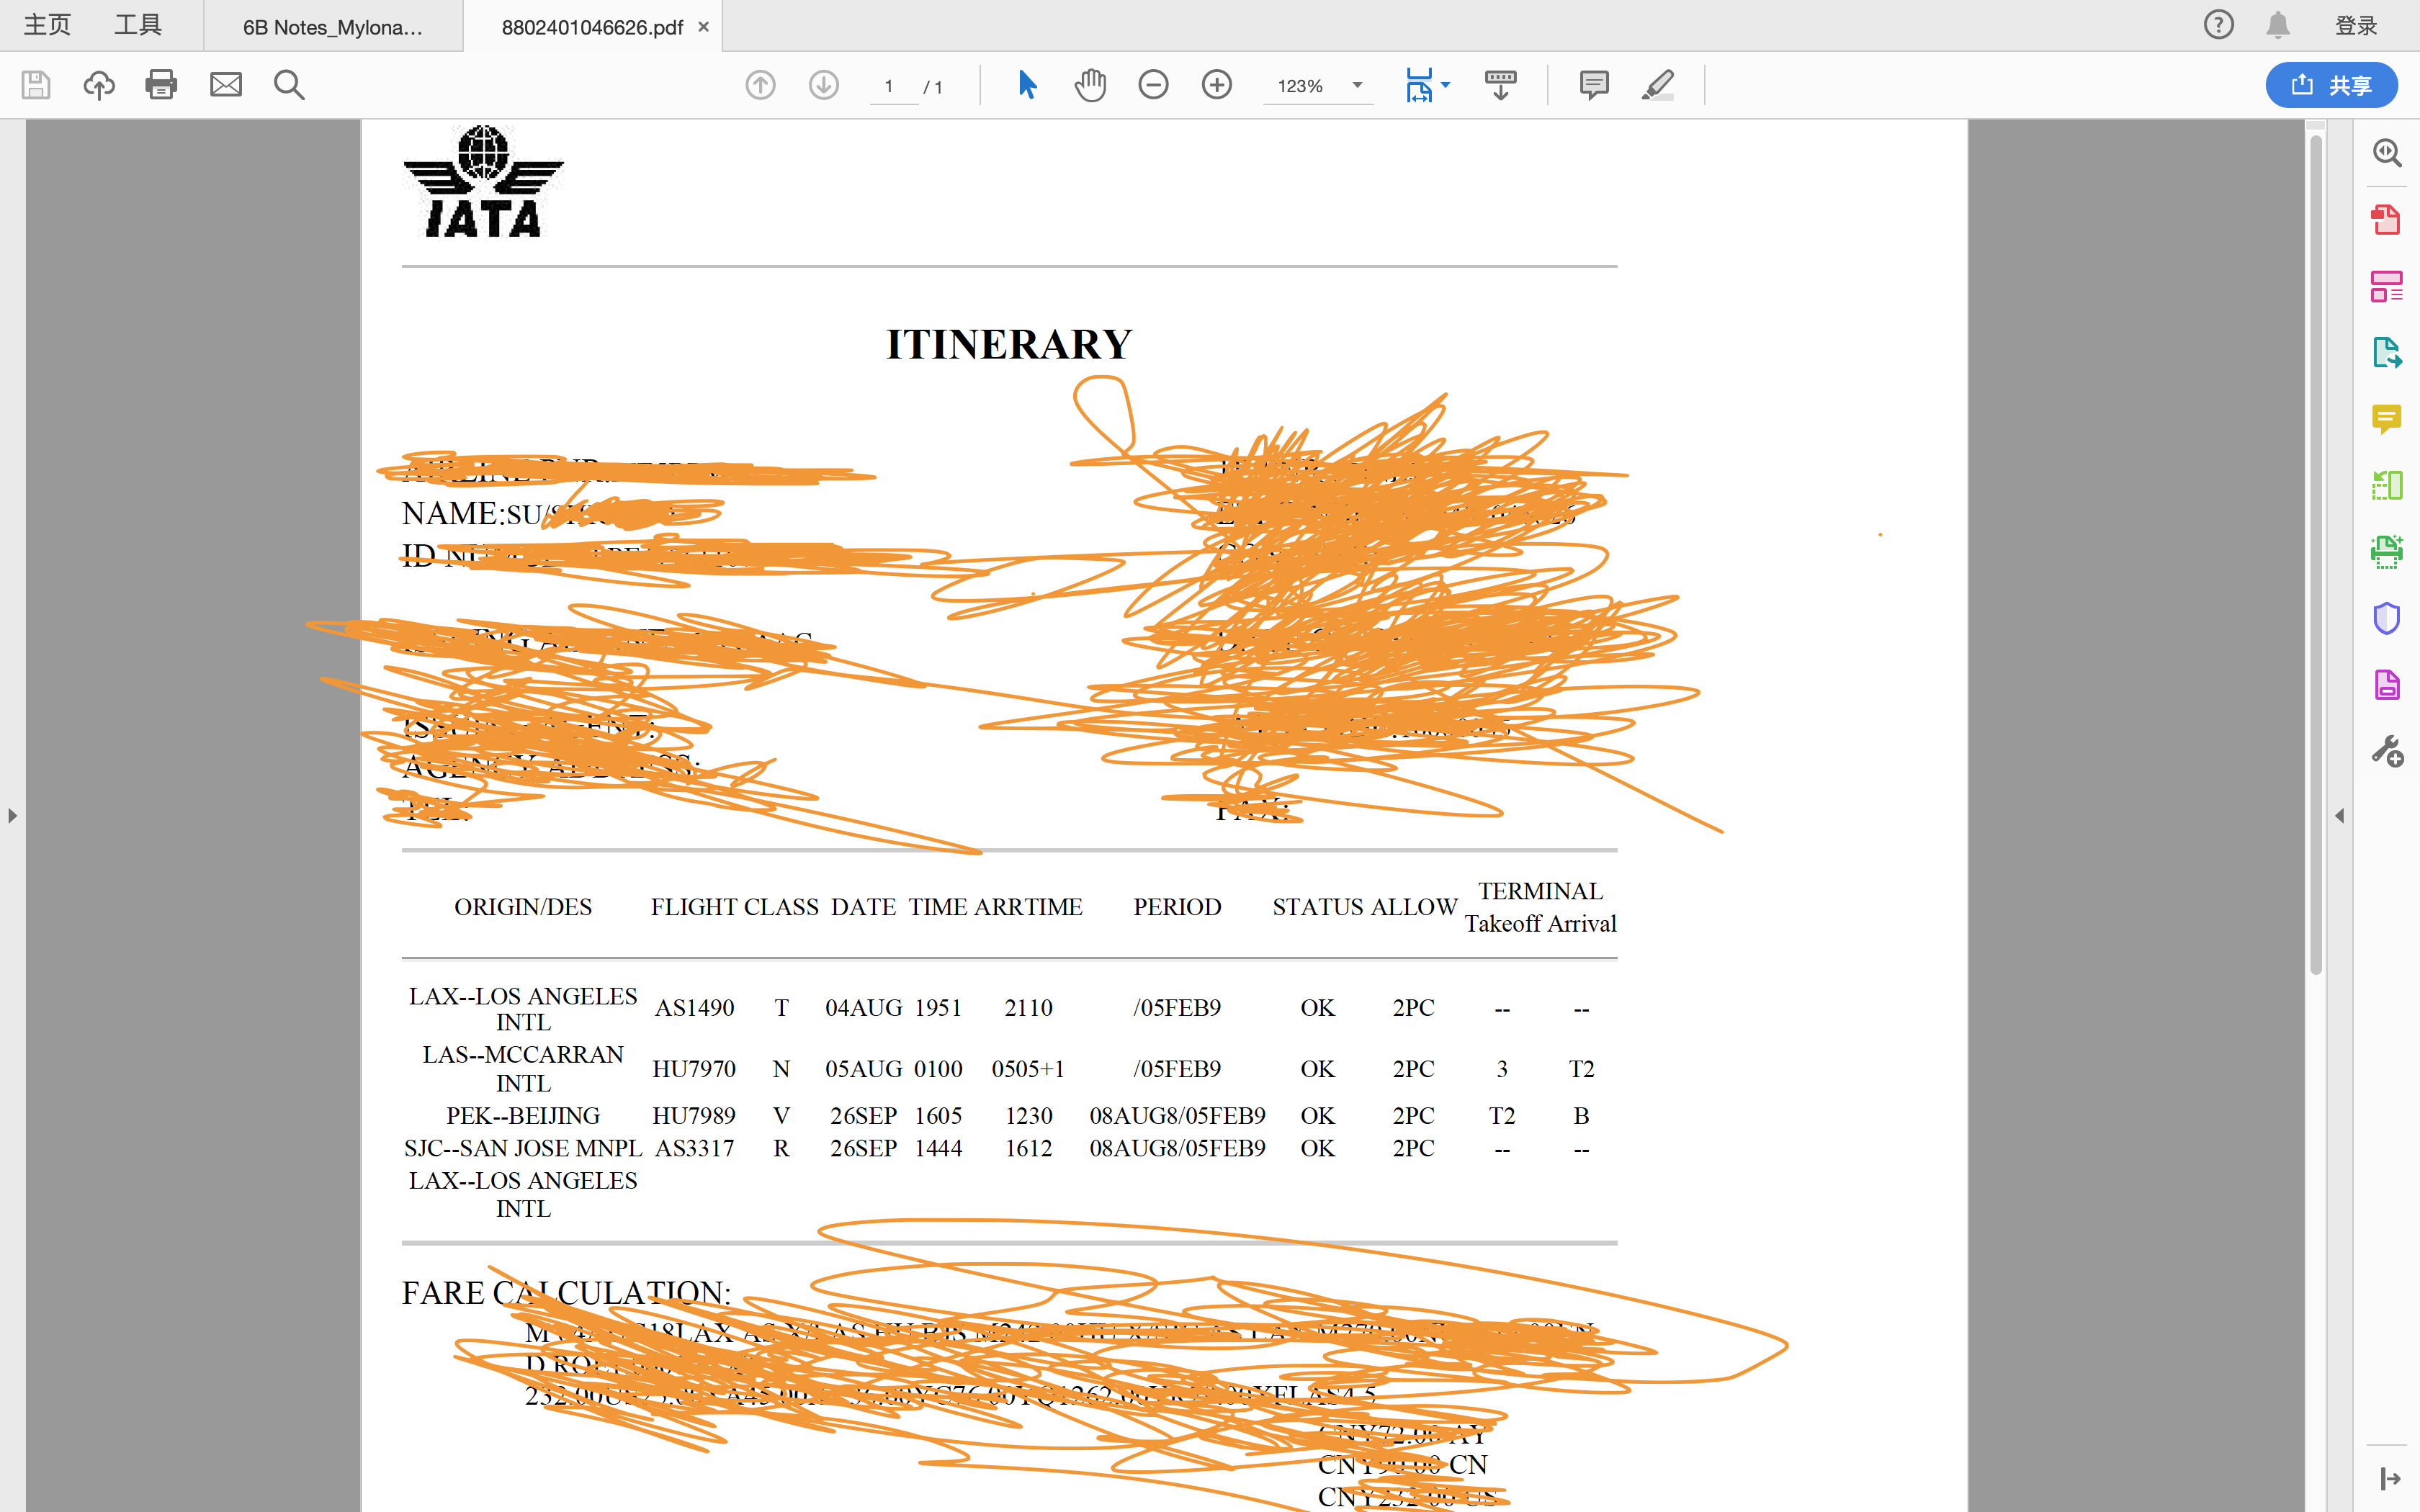2420x1512 pixels.
Task: Click the zoom out minus icon
Action: [1153, 85]
